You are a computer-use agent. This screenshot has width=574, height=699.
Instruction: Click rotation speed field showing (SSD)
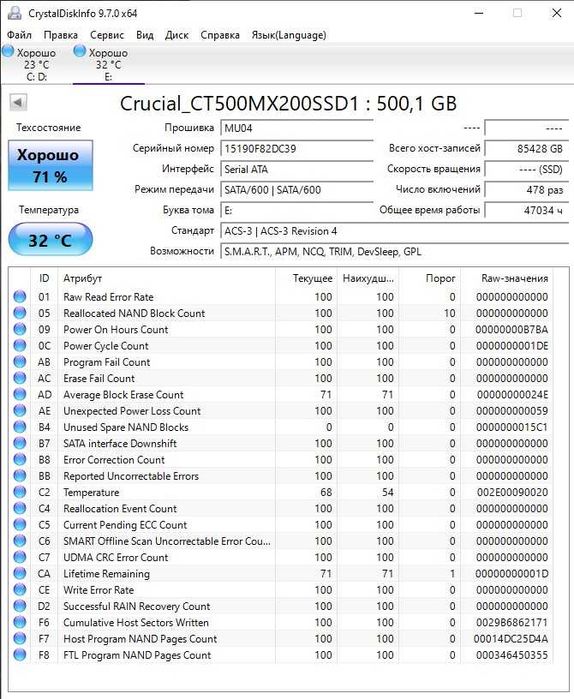click(527, 169)
